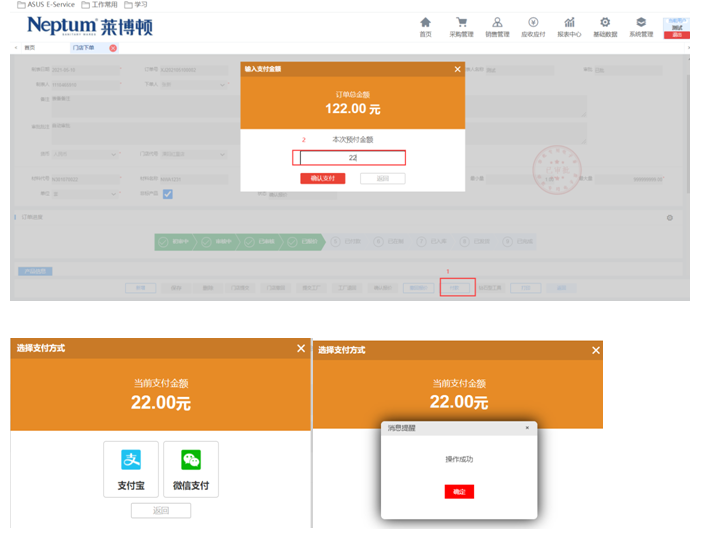Click progress step number 5
Viewport: 702px width, 538px height.
[x=346, y=242]
